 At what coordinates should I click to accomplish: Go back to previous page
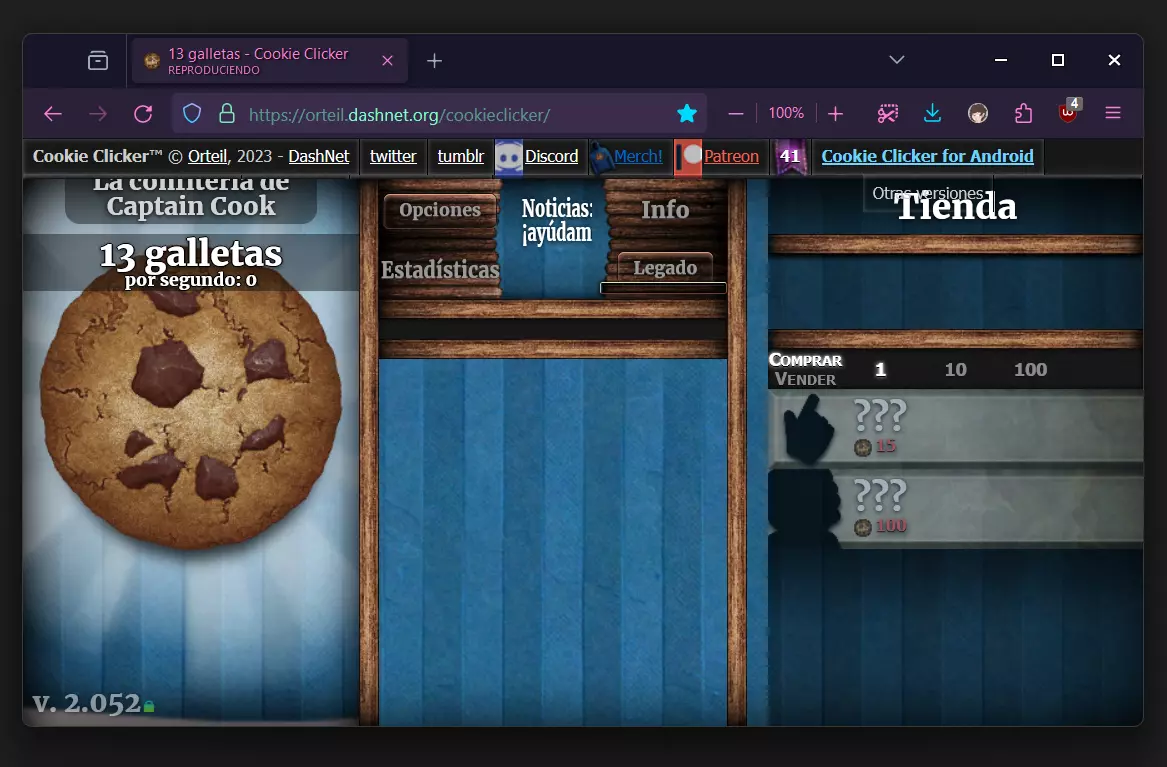53,114
